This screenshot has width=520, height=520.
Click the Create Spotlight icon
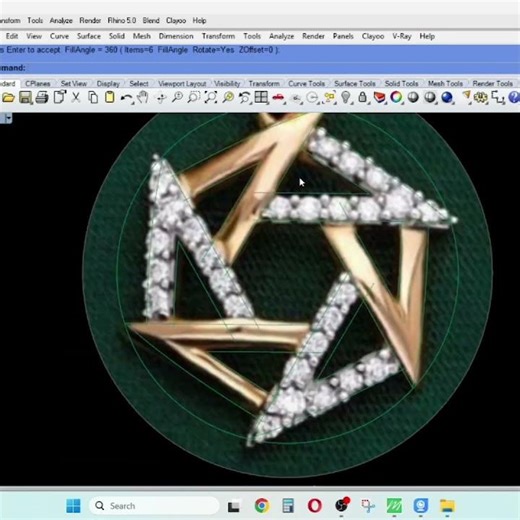(x=466, y=97)
